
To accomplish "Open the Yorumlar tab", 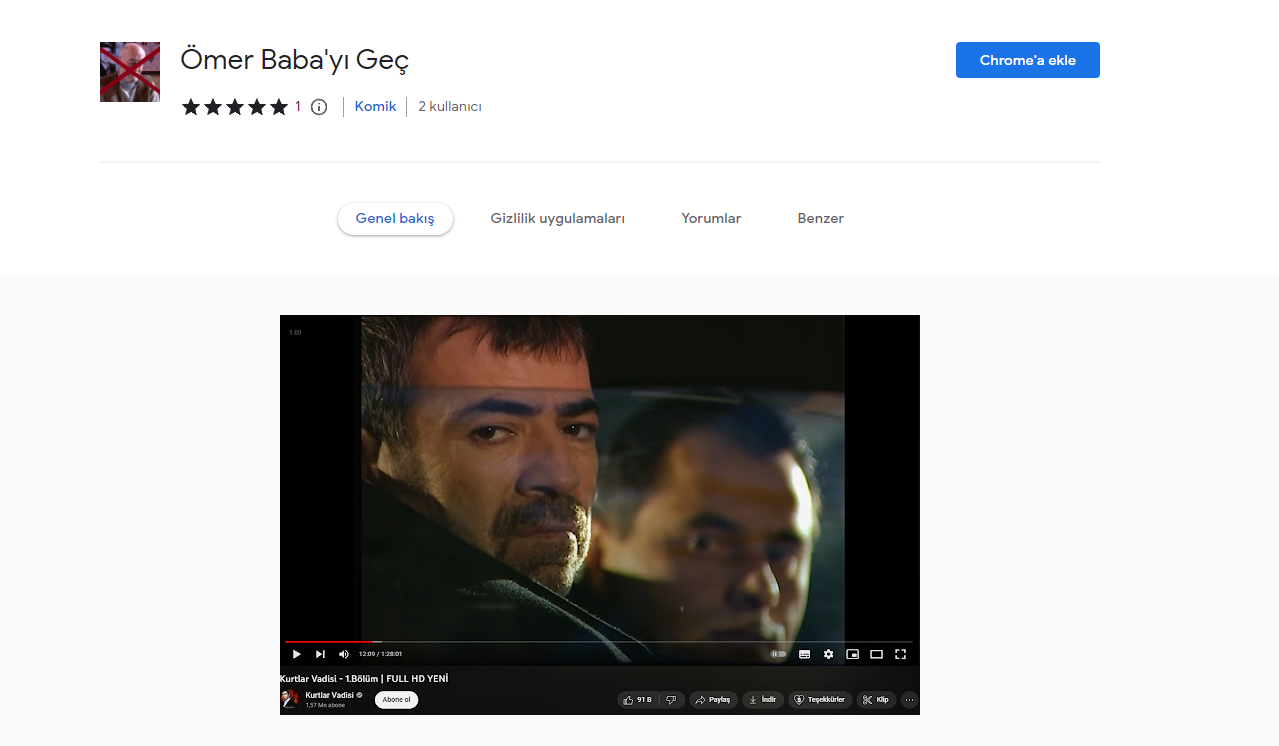I will click(x=711, y=219).
